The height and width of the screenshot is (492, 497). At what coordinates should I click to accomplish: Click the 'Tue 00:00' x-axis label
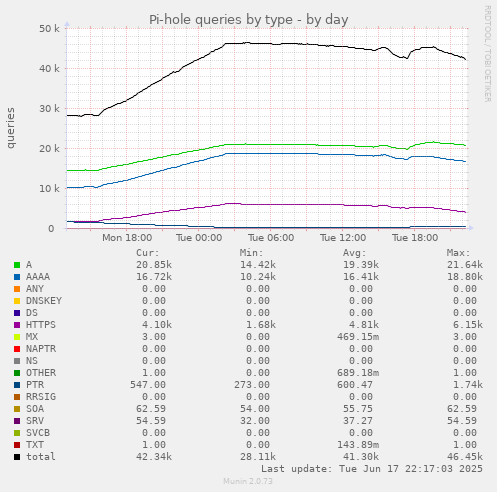click(x=199, y=238)
